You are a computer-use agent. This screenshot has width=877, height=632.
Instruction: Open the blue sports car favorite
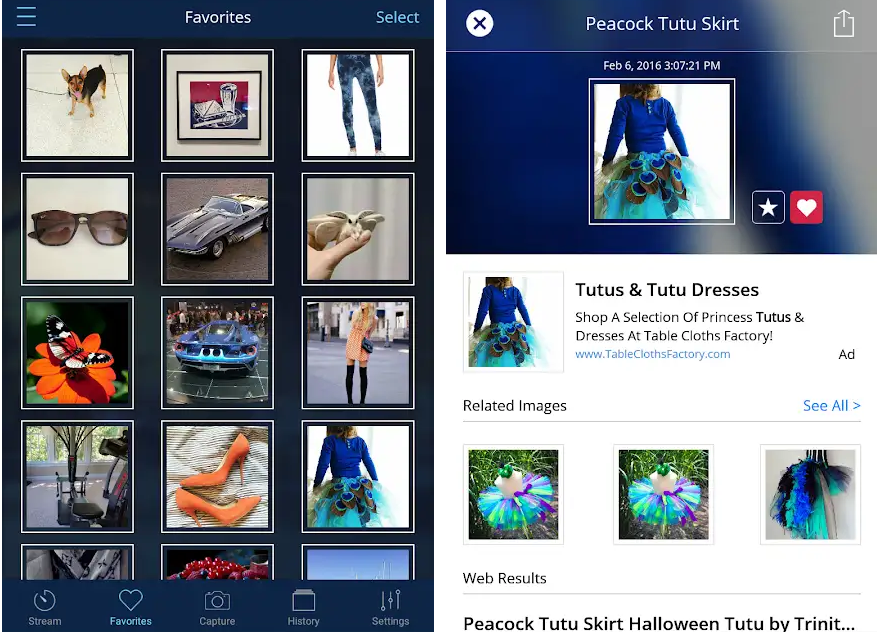tap(218, 353)
